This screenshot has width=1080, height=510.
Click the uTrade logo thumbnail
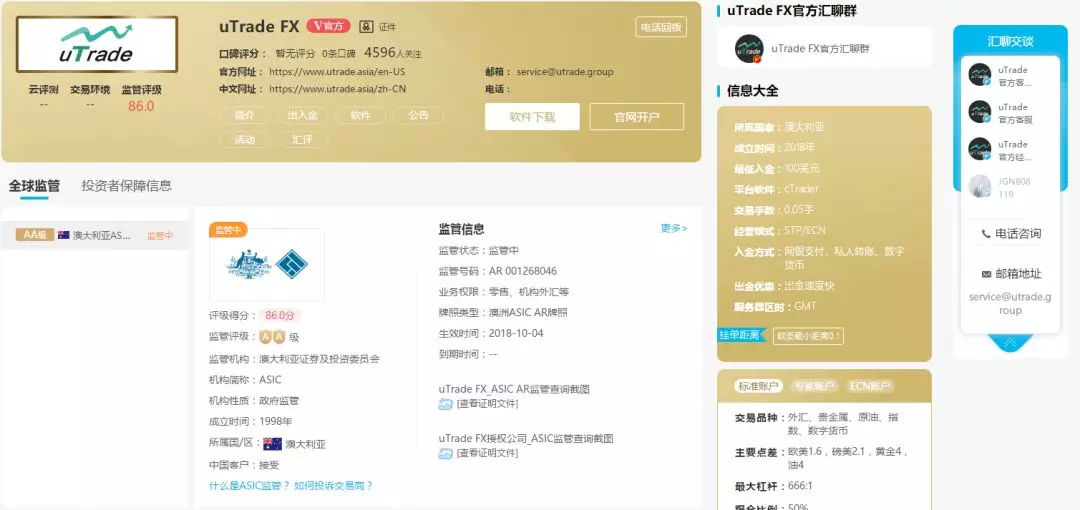click(97, 44)
